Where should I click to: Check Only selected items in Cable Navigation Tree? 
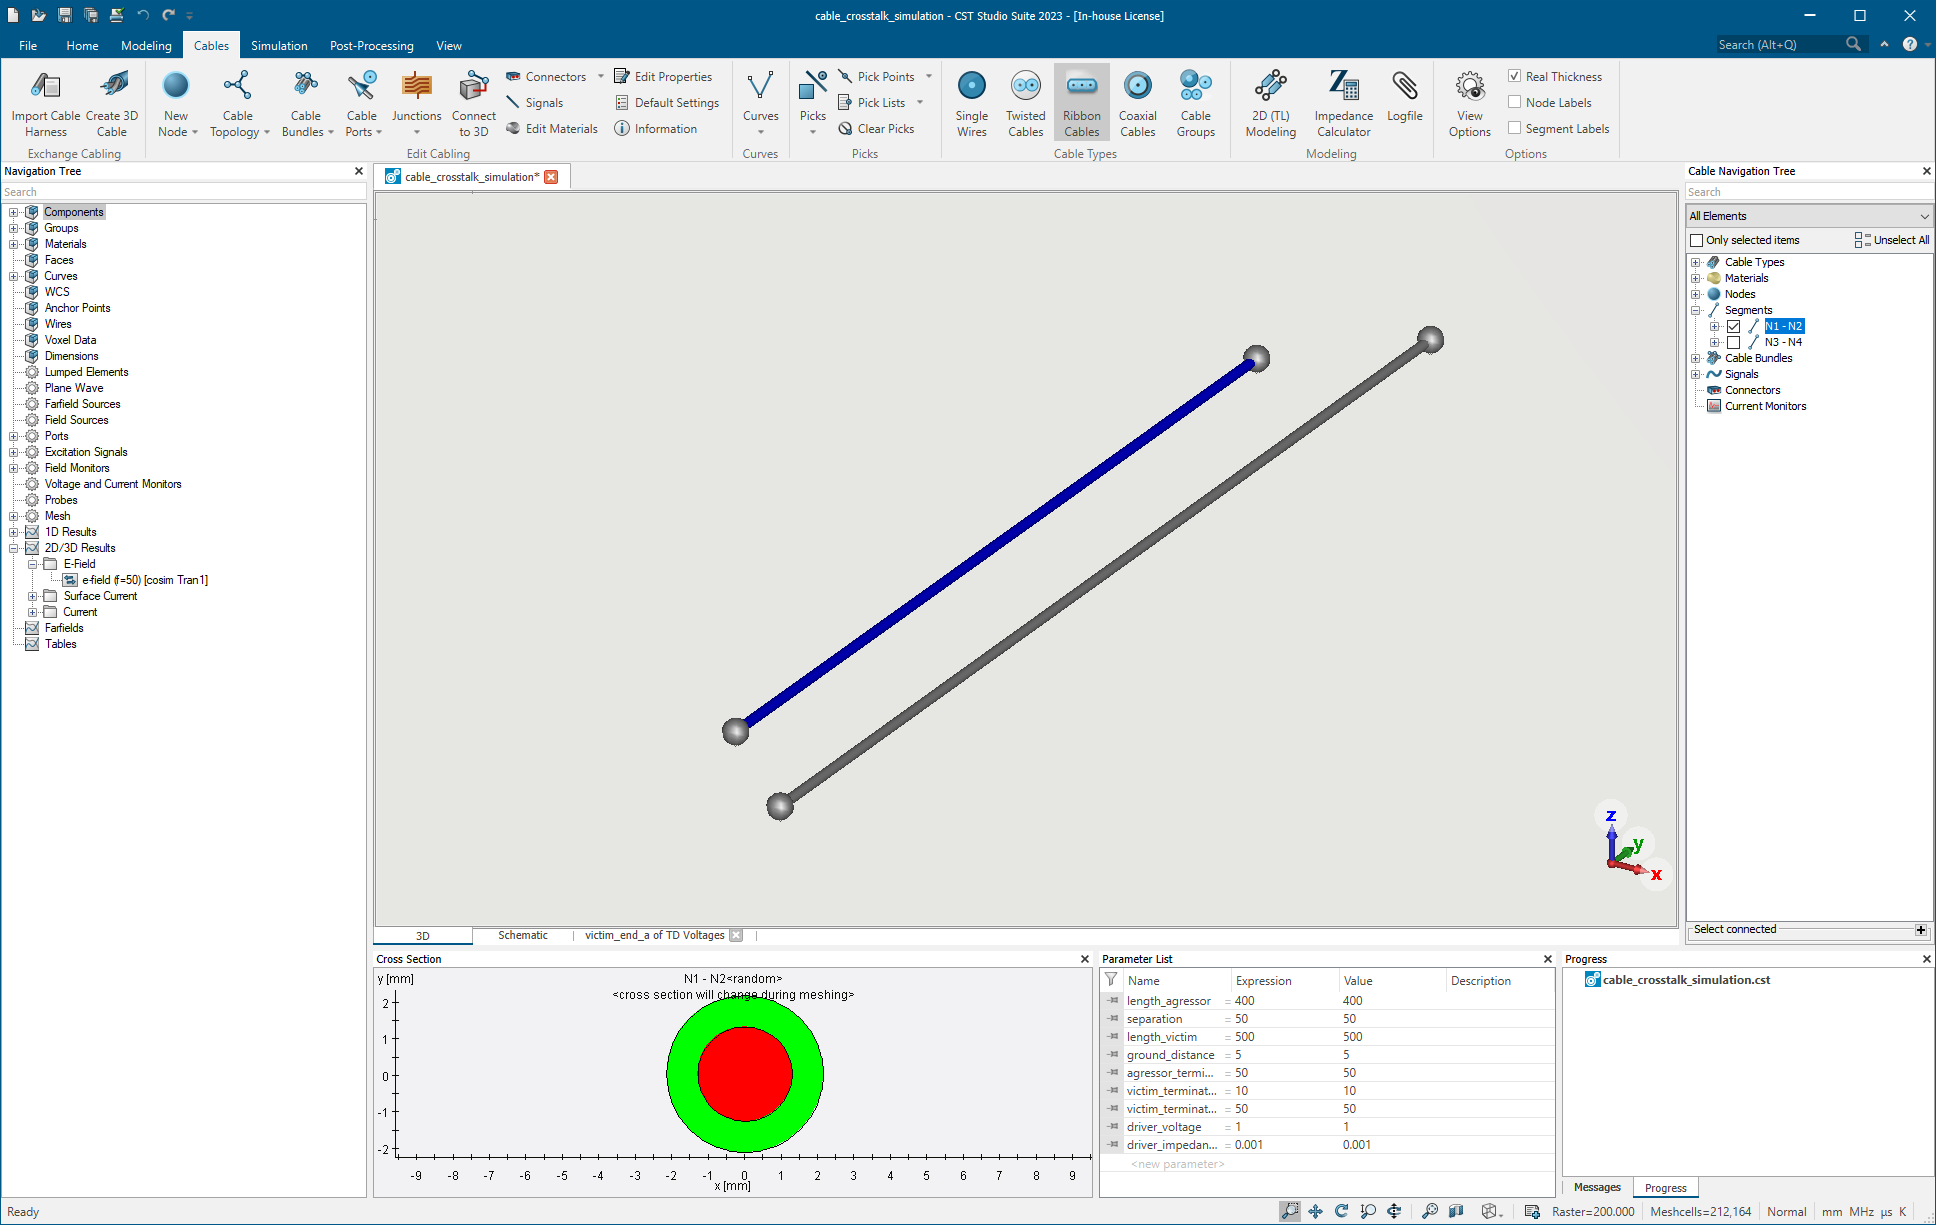1696,240
